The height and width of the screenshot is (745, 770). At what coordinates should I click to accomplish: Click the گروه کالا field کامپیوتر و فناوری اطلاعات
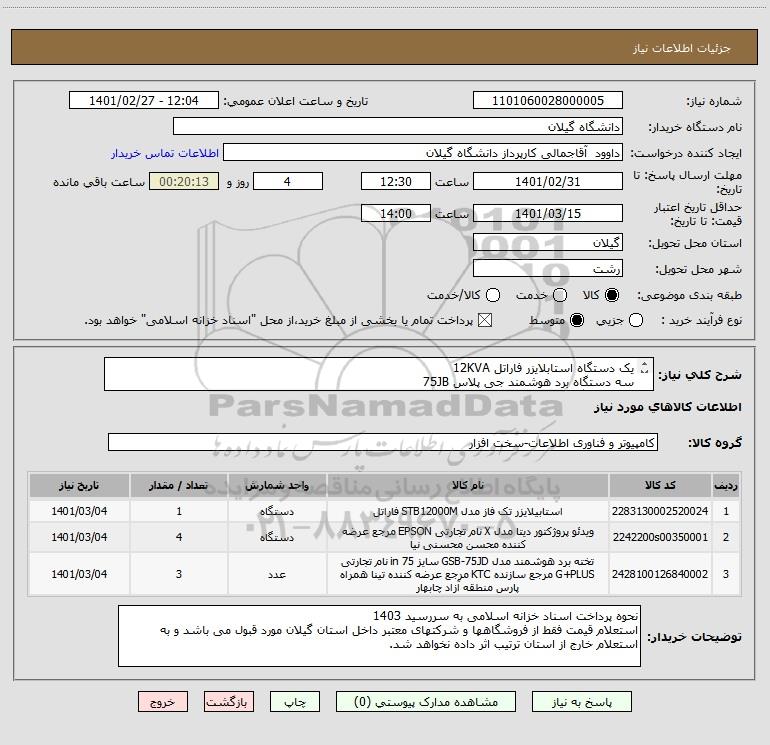tap(383, 442)
